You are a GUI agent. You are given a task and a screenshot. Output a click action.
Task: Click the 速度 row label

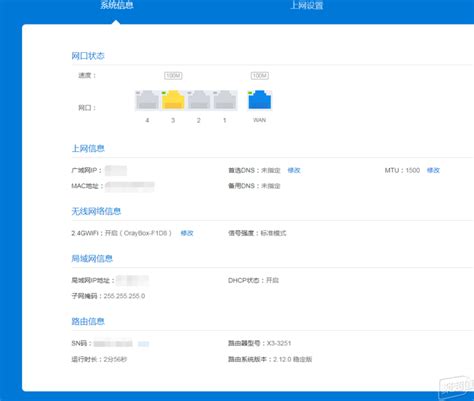[x=87, y=76]
